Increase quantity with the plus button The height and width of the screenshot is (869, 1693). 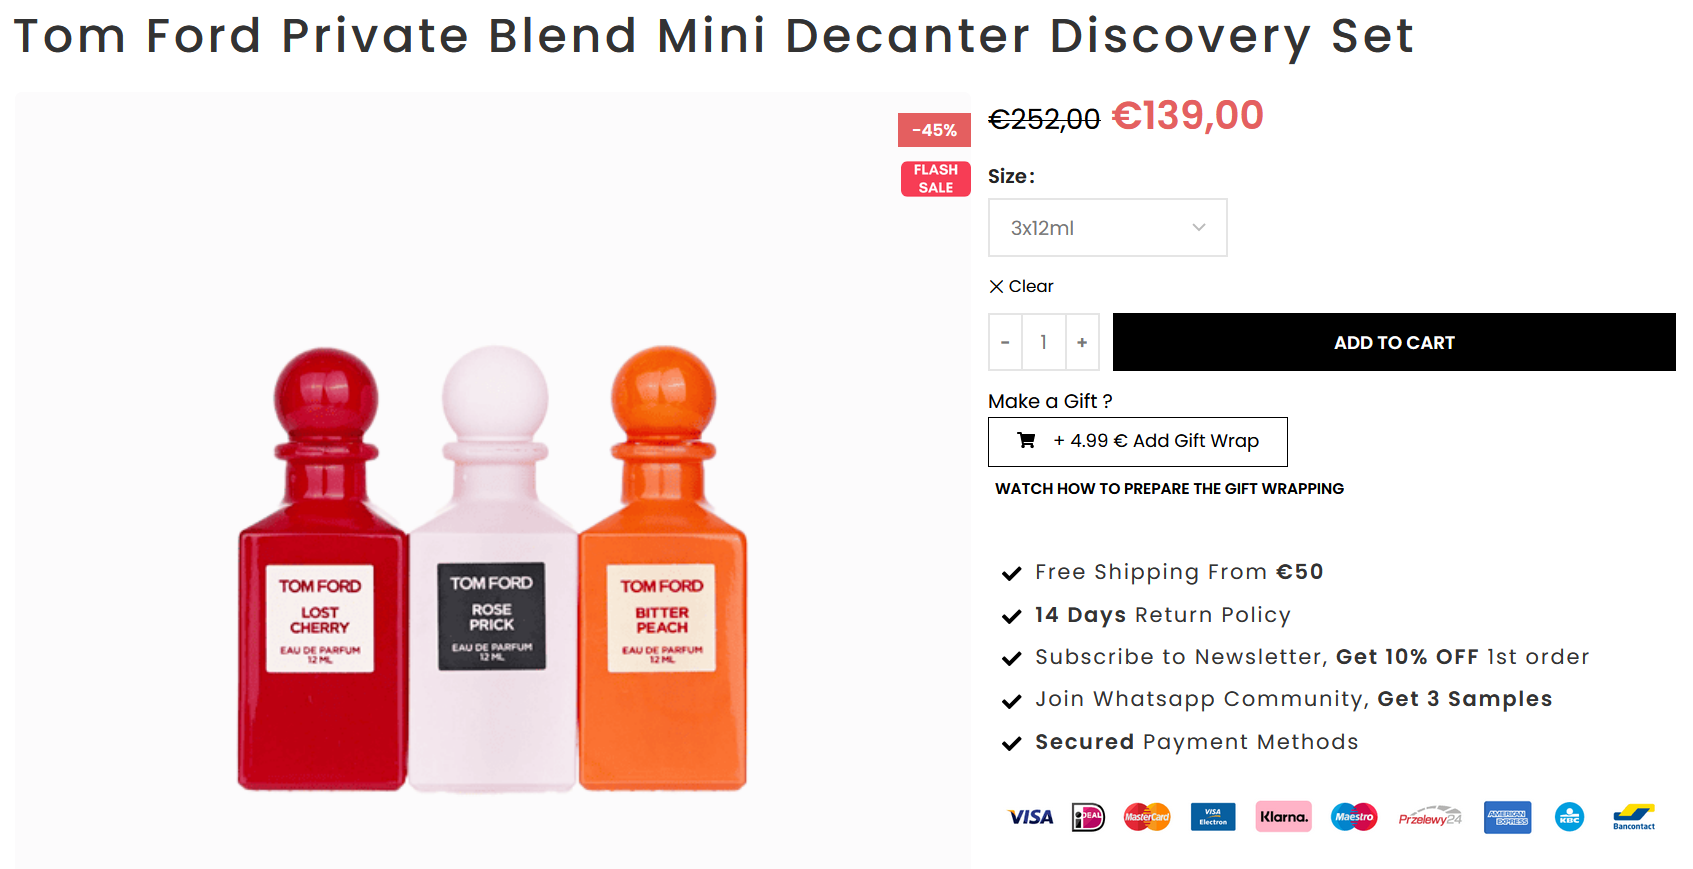(x=1082, y=342)
